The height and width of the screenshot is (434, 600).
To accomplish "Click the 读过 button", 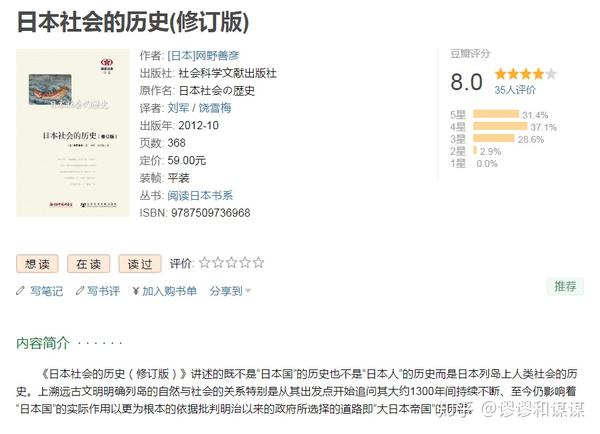I will coord(140,264).
